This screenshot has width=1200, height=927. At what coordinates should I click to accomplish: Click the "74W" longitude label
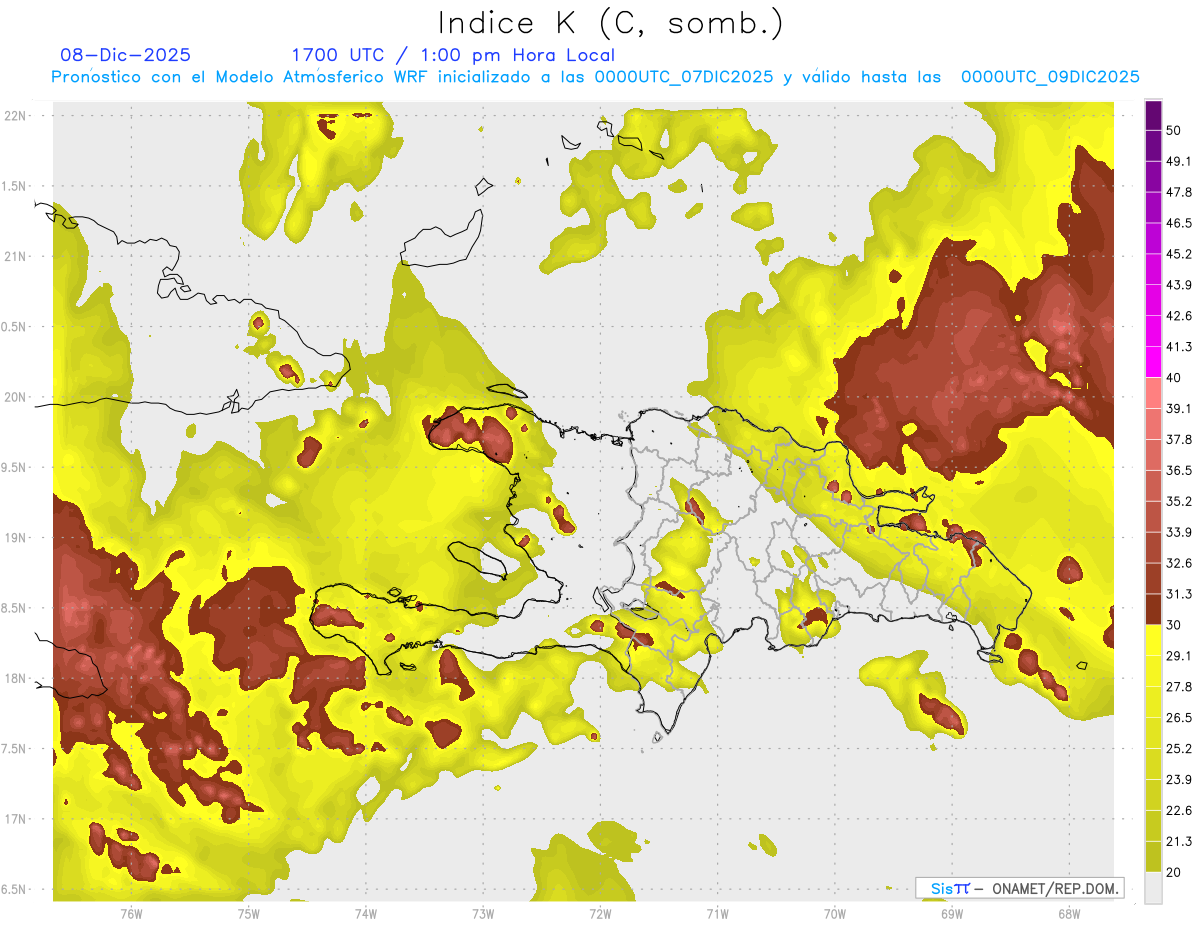(366, 913)
